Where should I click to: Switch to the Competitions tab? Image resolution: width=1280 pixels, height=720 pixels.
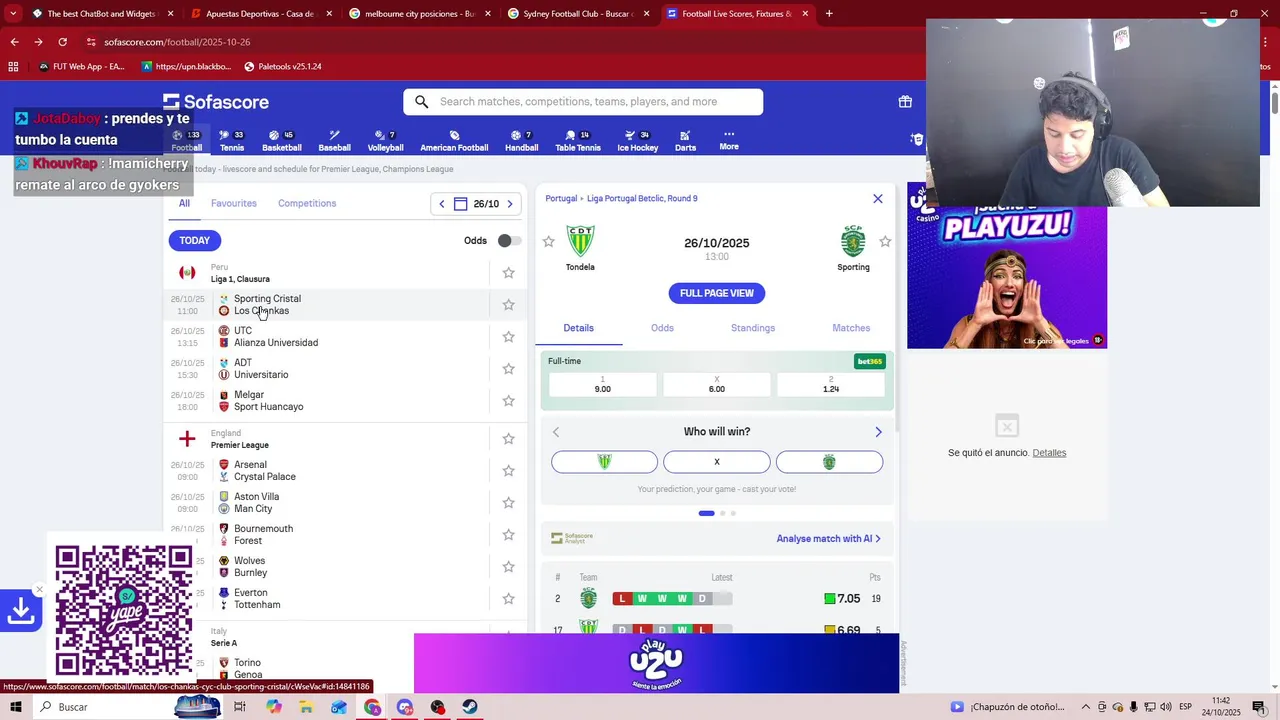click(x=307, y=203)
